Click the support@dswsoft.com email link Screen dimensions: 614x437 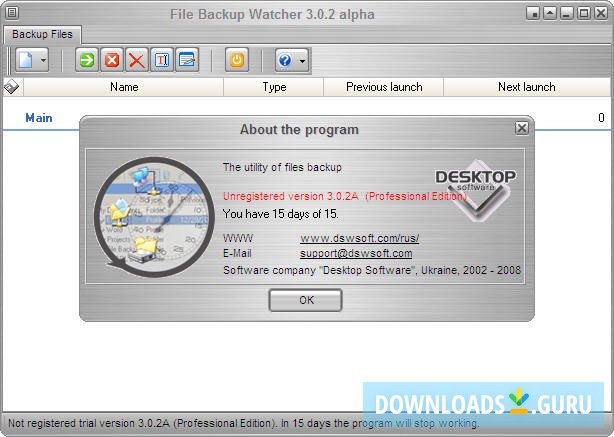(x=356, y=253)
